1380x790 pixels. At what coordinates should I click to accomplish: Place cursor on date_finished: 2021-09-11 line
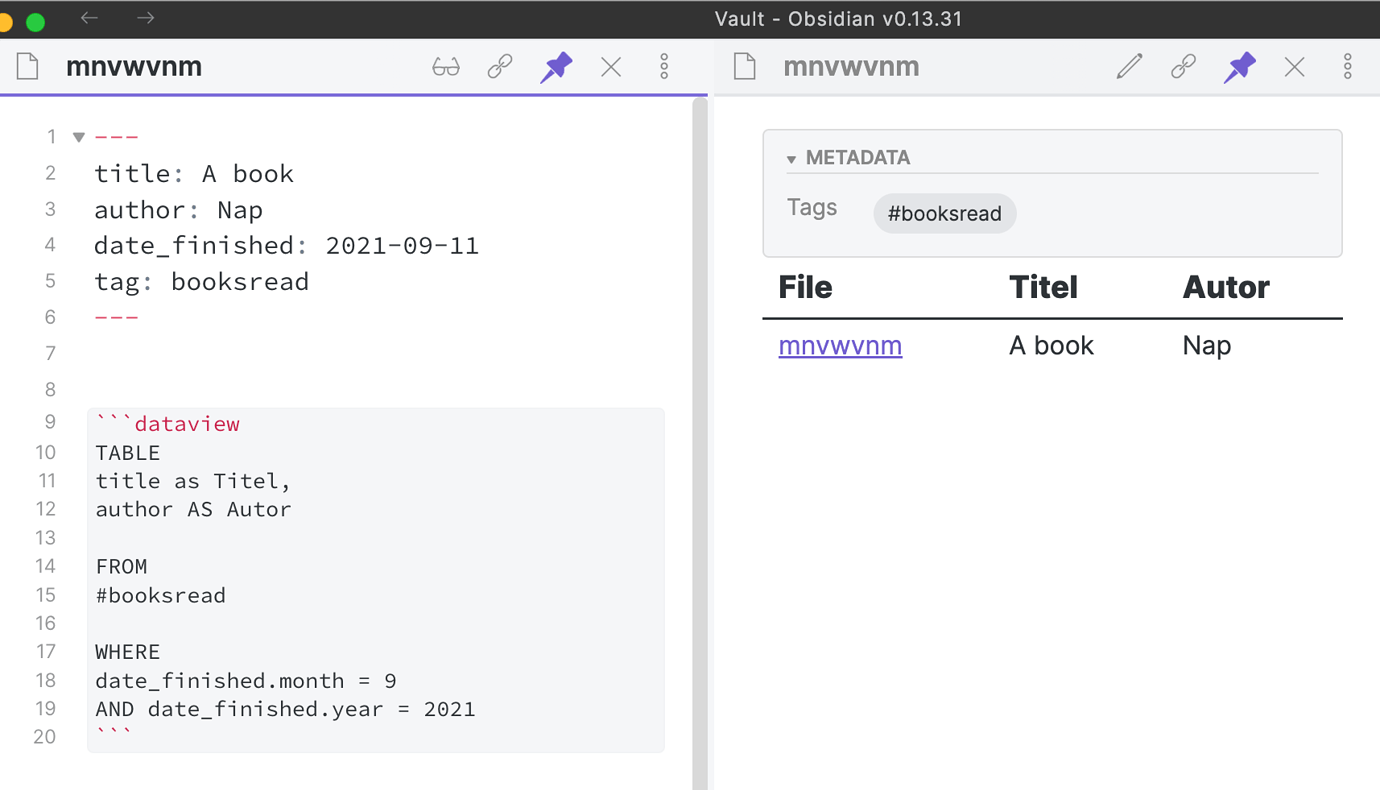click(x=286, y=245)
